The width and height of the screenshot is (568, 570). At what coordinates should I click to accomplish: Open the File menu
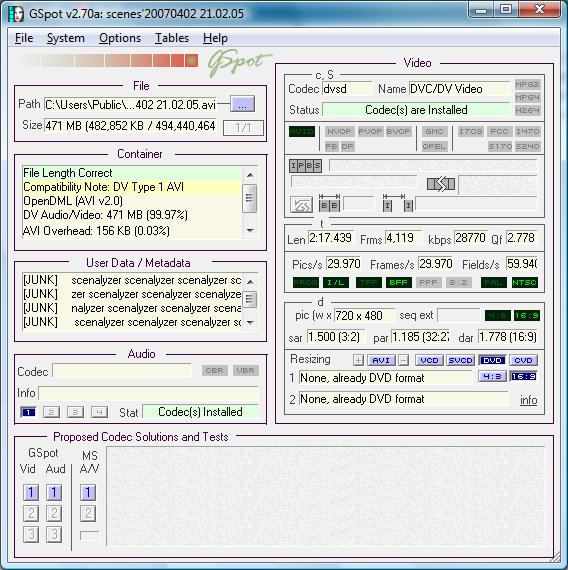(x=24, y=38)
